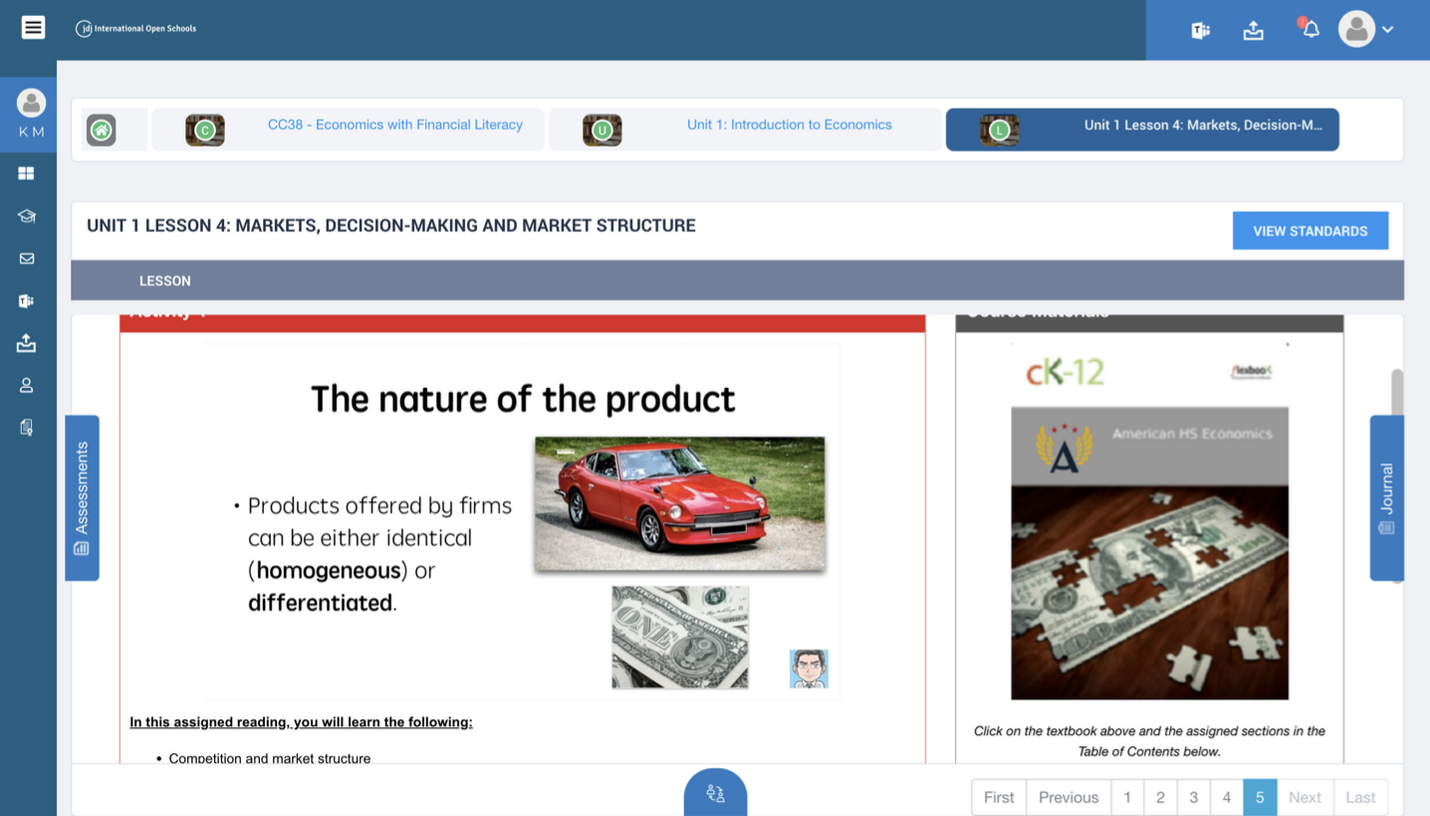The height and width of the screenshot is (816, 1430).
Task: Open the hamburger menu
Action: (33, 27)
